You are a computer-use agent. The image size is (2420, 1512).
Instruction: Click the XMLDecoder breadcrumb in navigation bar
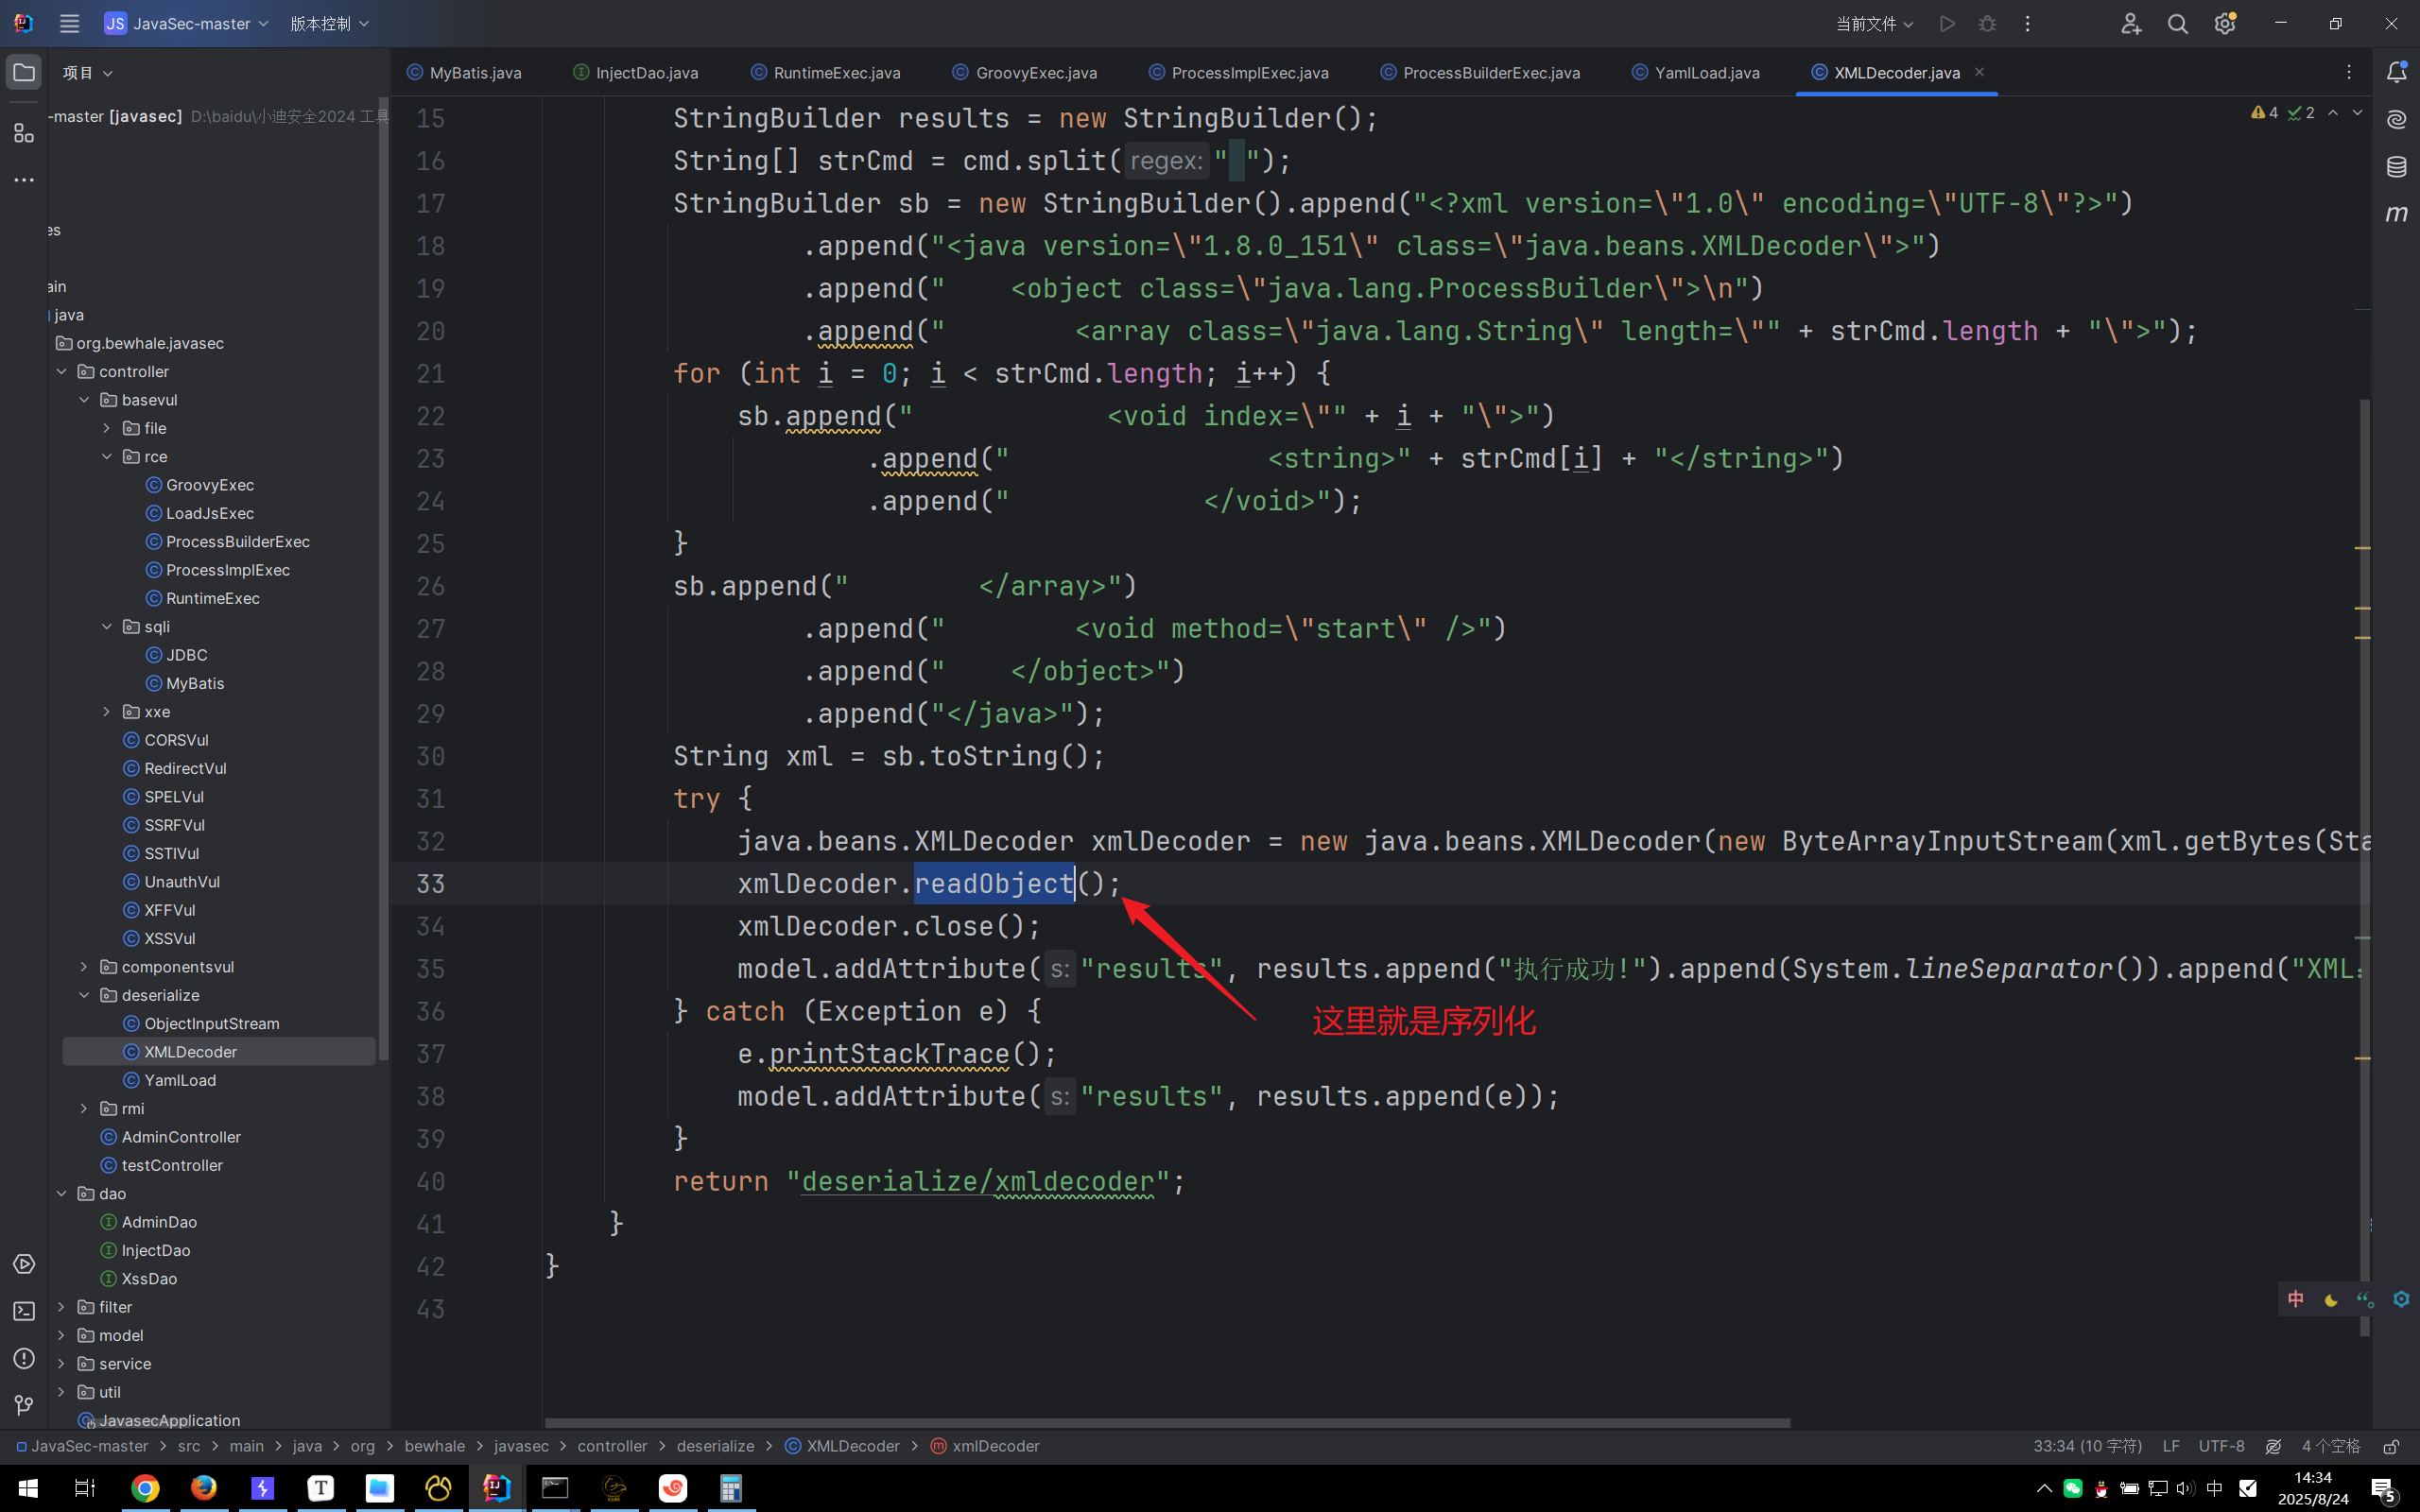pyautogui.click(x=852, y=1446)
